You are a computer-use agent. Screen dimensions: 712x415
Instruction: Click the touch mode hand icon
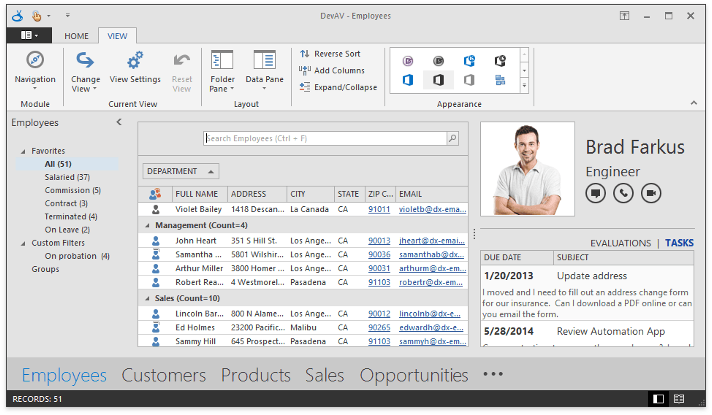coord(36,16)
